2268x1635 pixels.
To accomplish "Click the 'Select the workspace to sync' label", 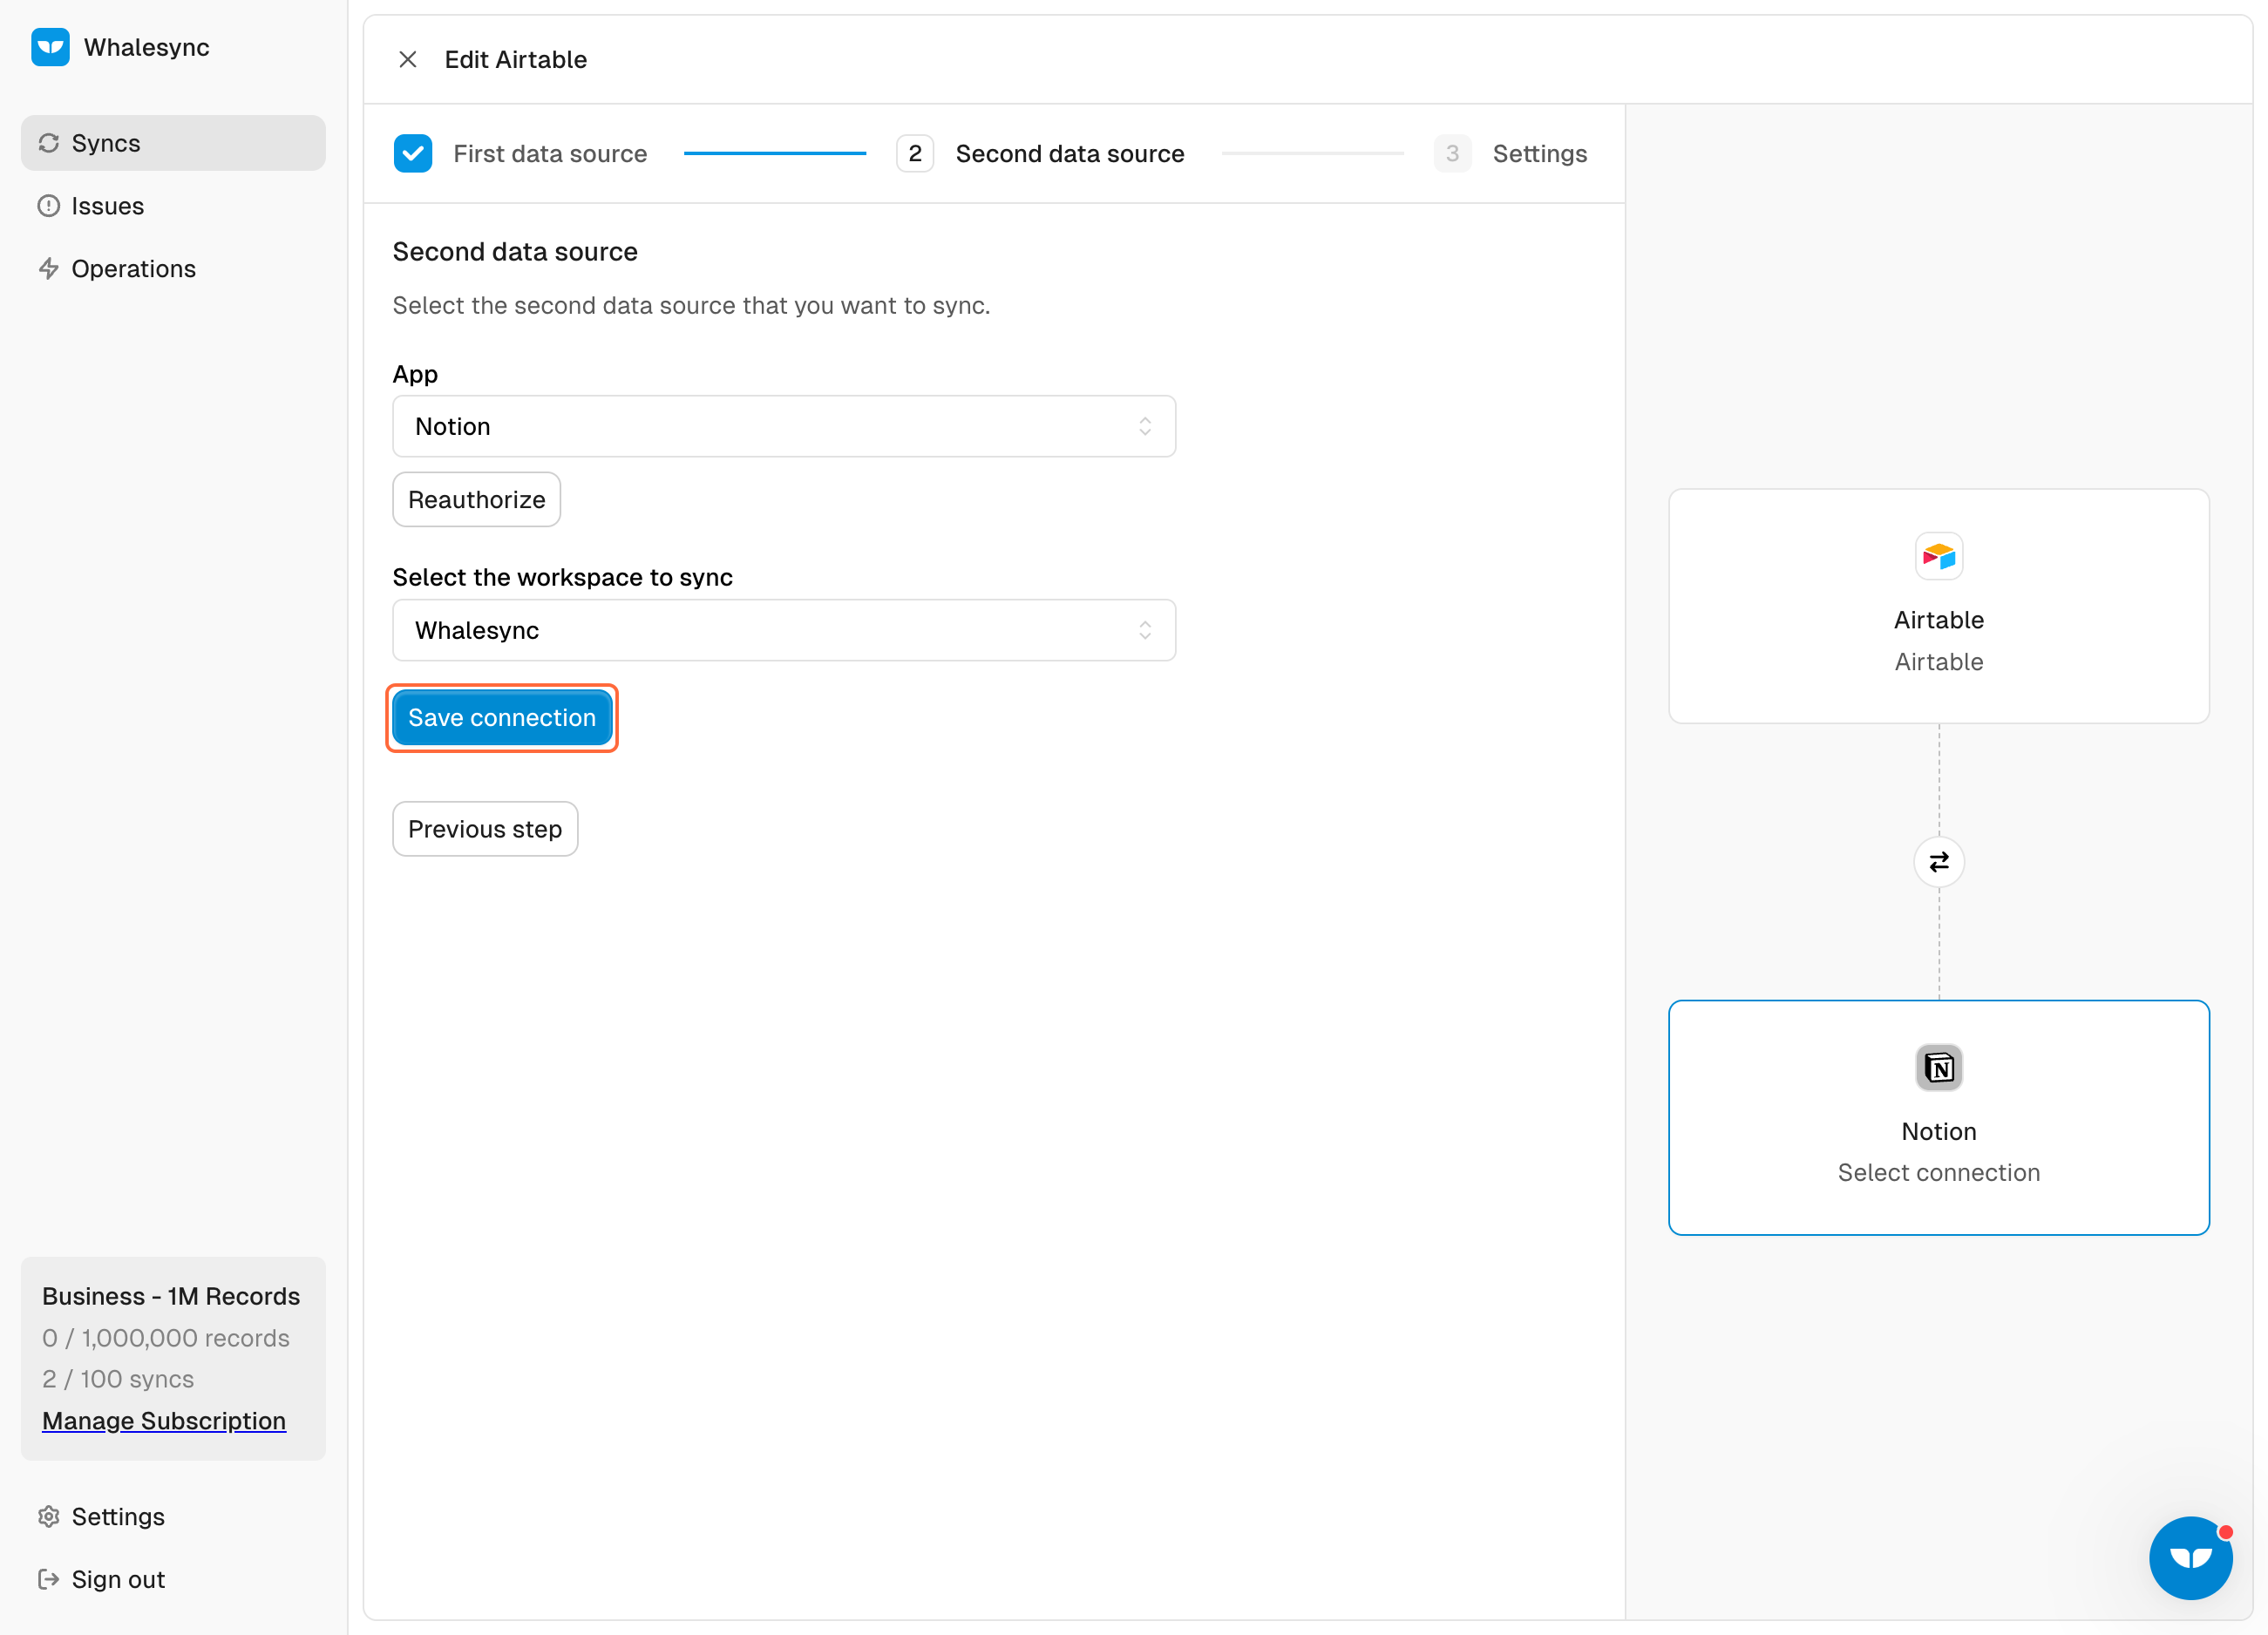I will [x=563, y=577].
